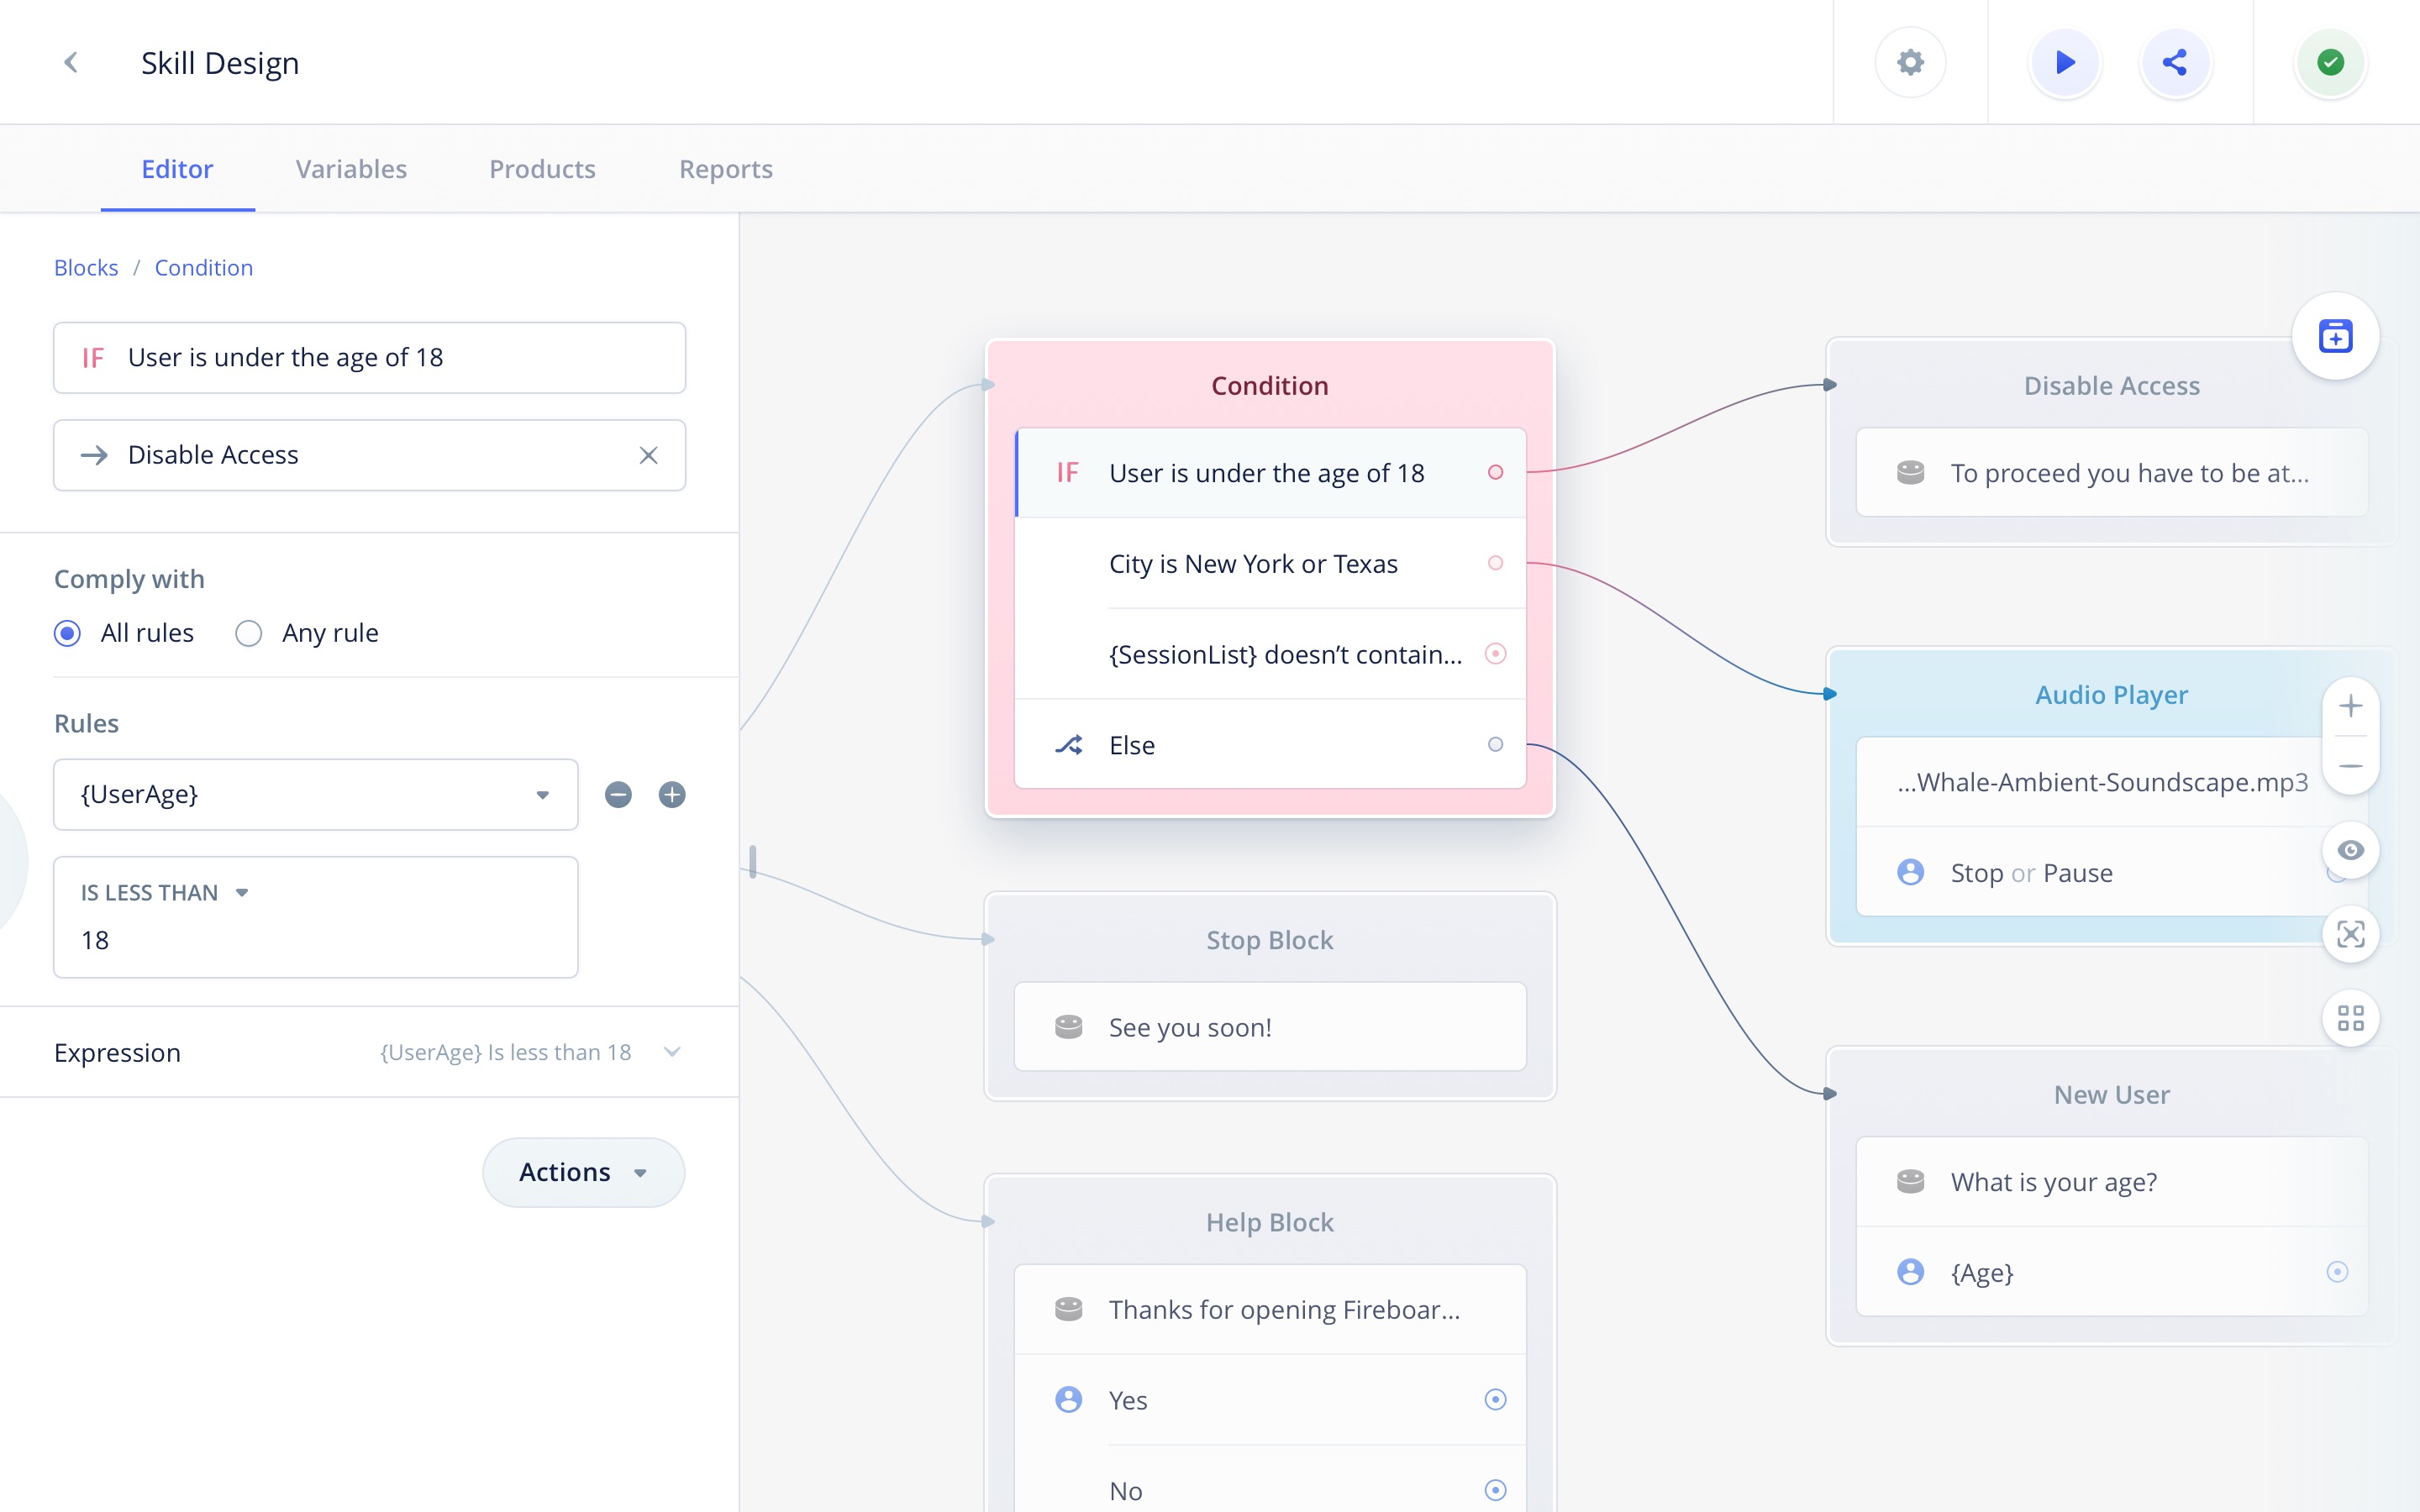Select the All rules radio button

coord(68,633)
